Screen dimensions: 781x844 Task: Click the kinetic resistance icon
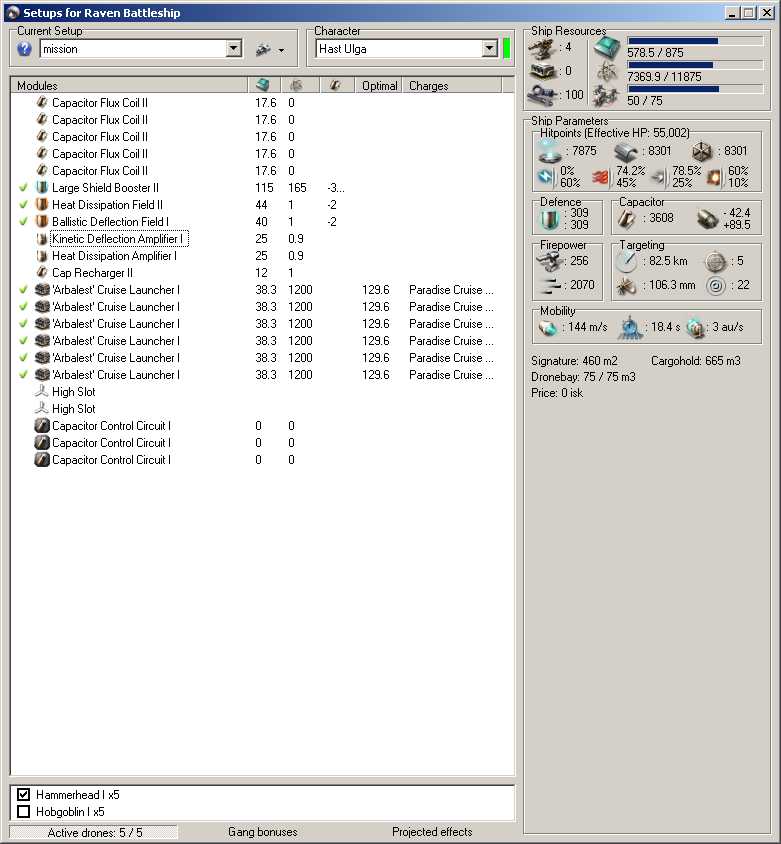tap(658, 177)
